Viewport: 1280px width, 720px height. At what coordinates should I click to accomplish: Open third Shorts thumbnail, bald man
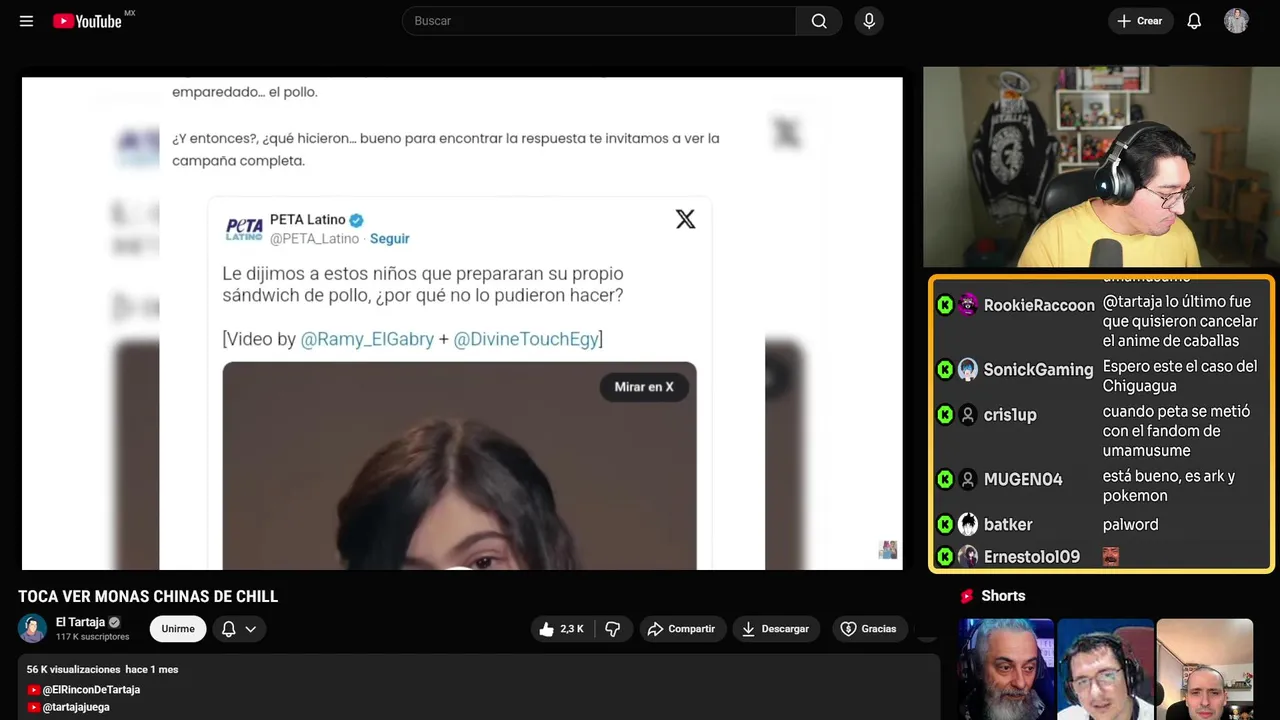pyautogui.click(x=1204, y=669)
